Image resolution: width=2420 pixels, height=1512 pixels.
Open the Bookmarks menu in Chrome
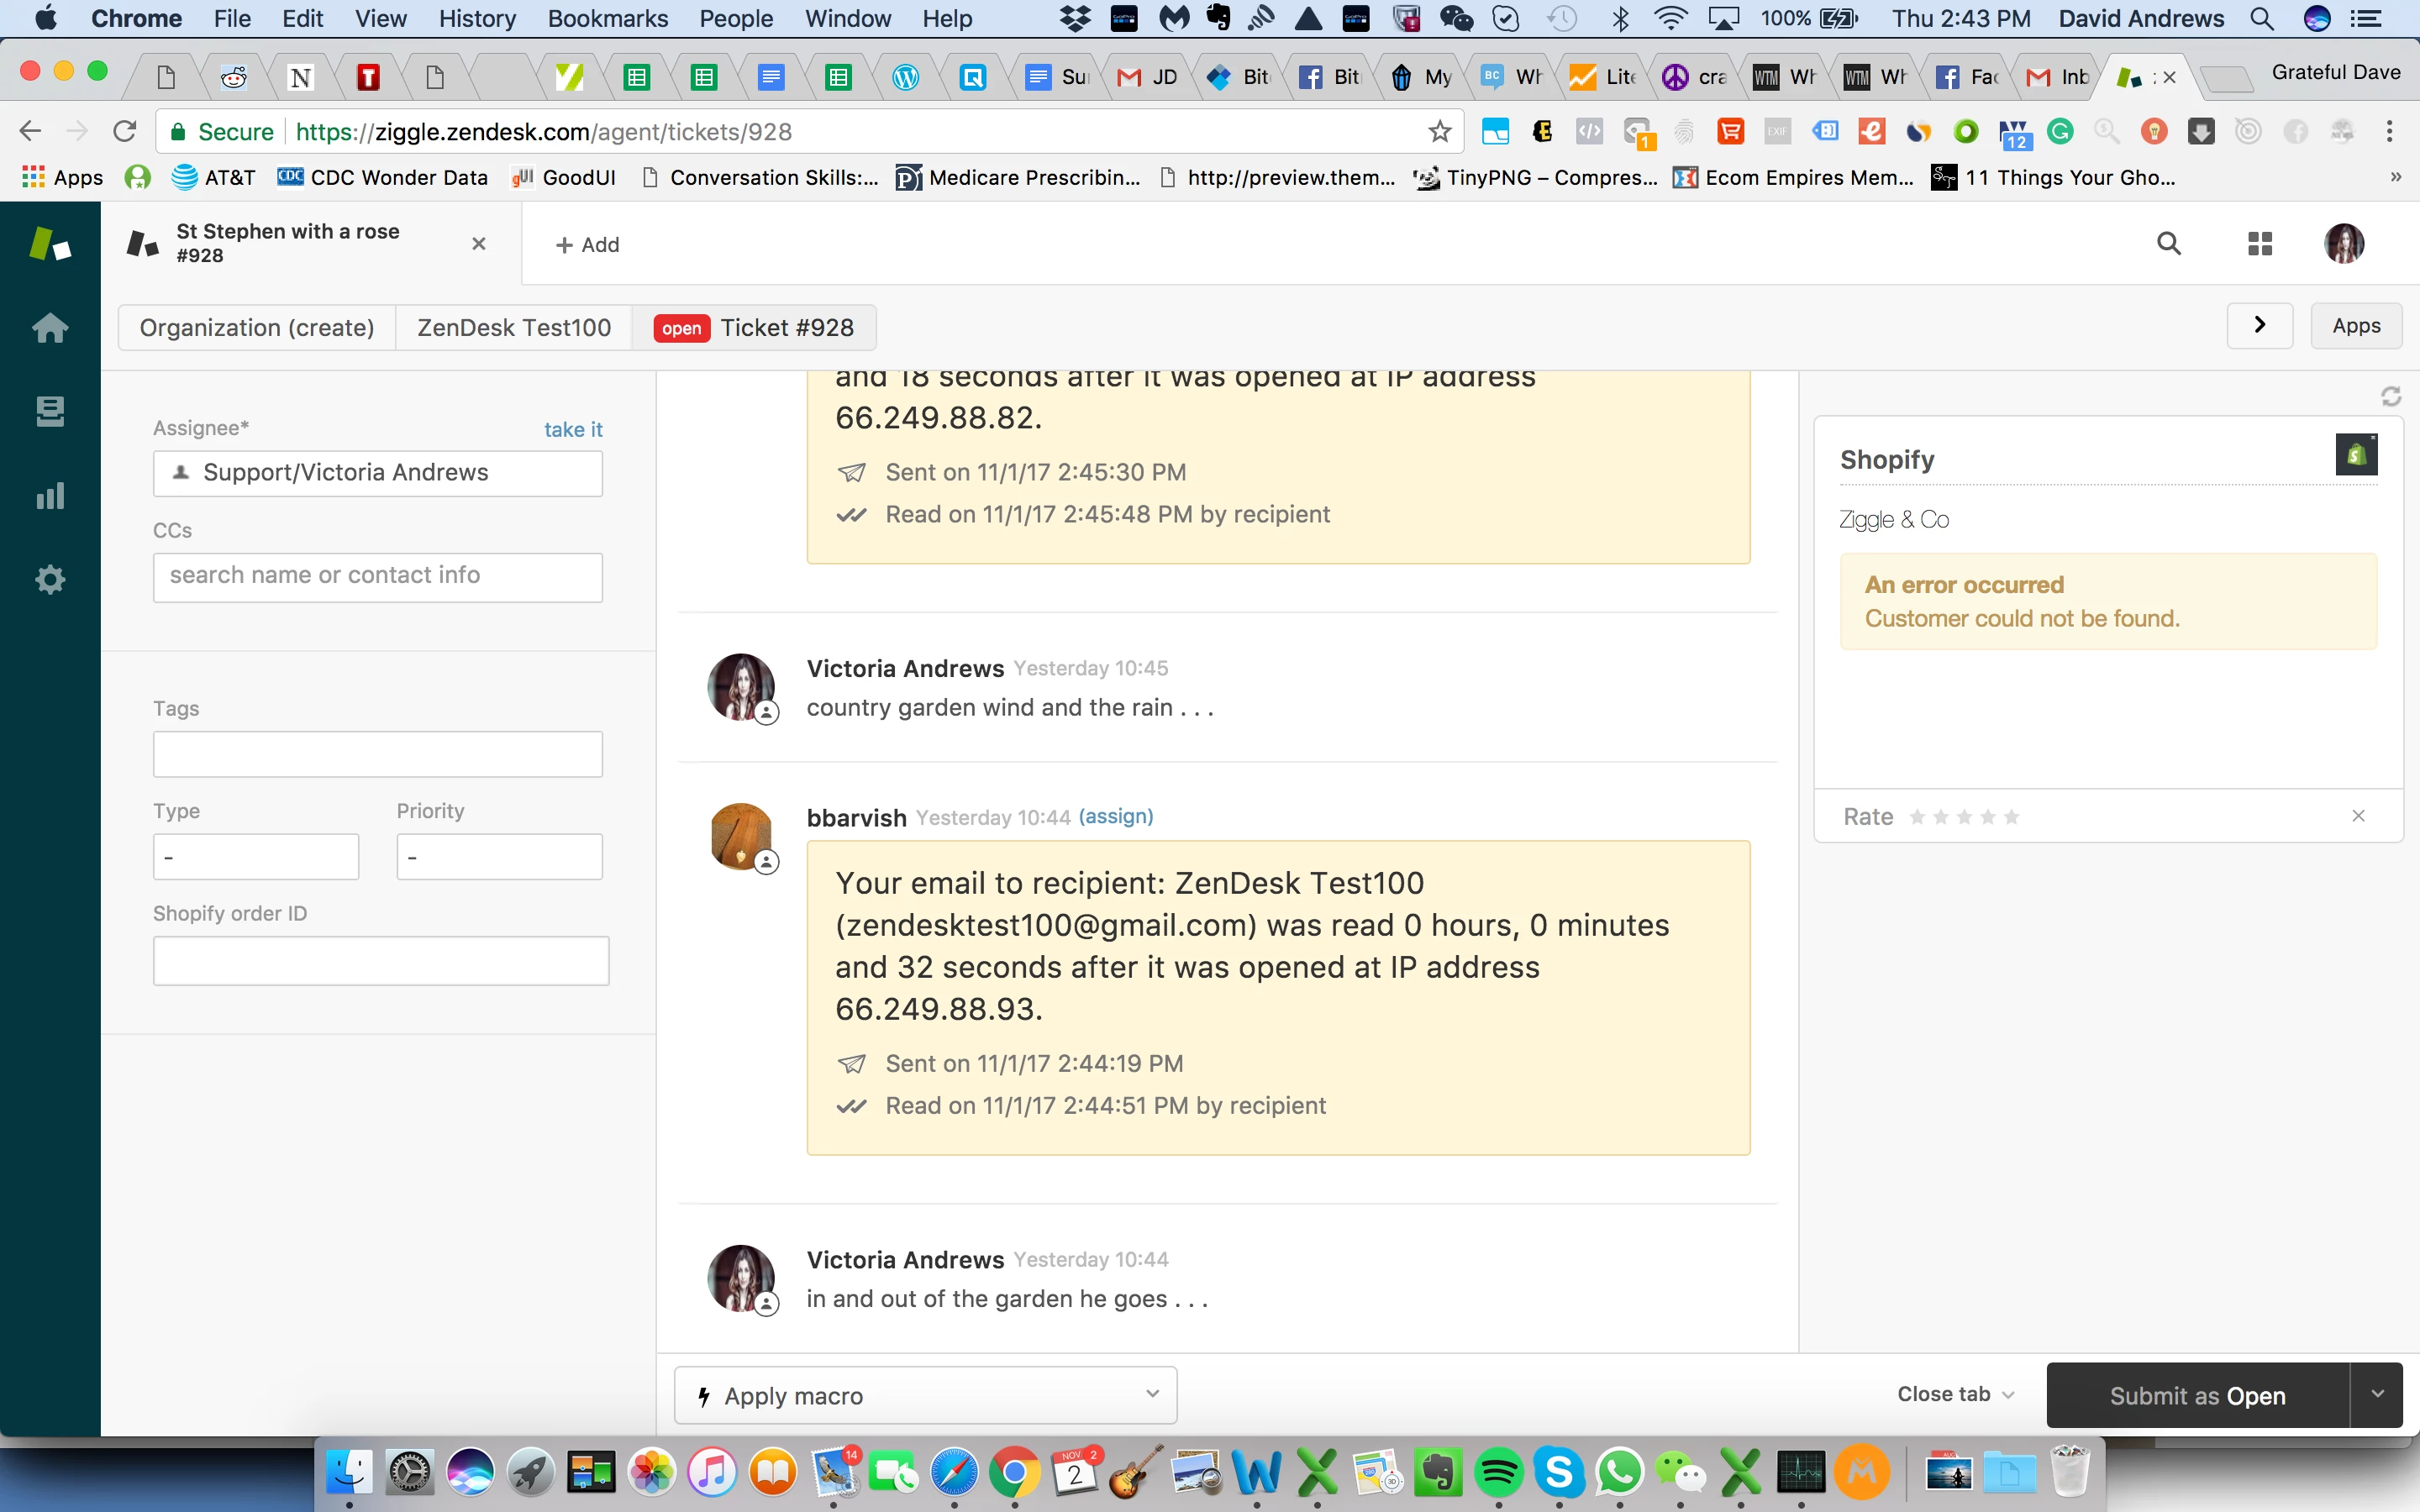pos(607,18)
